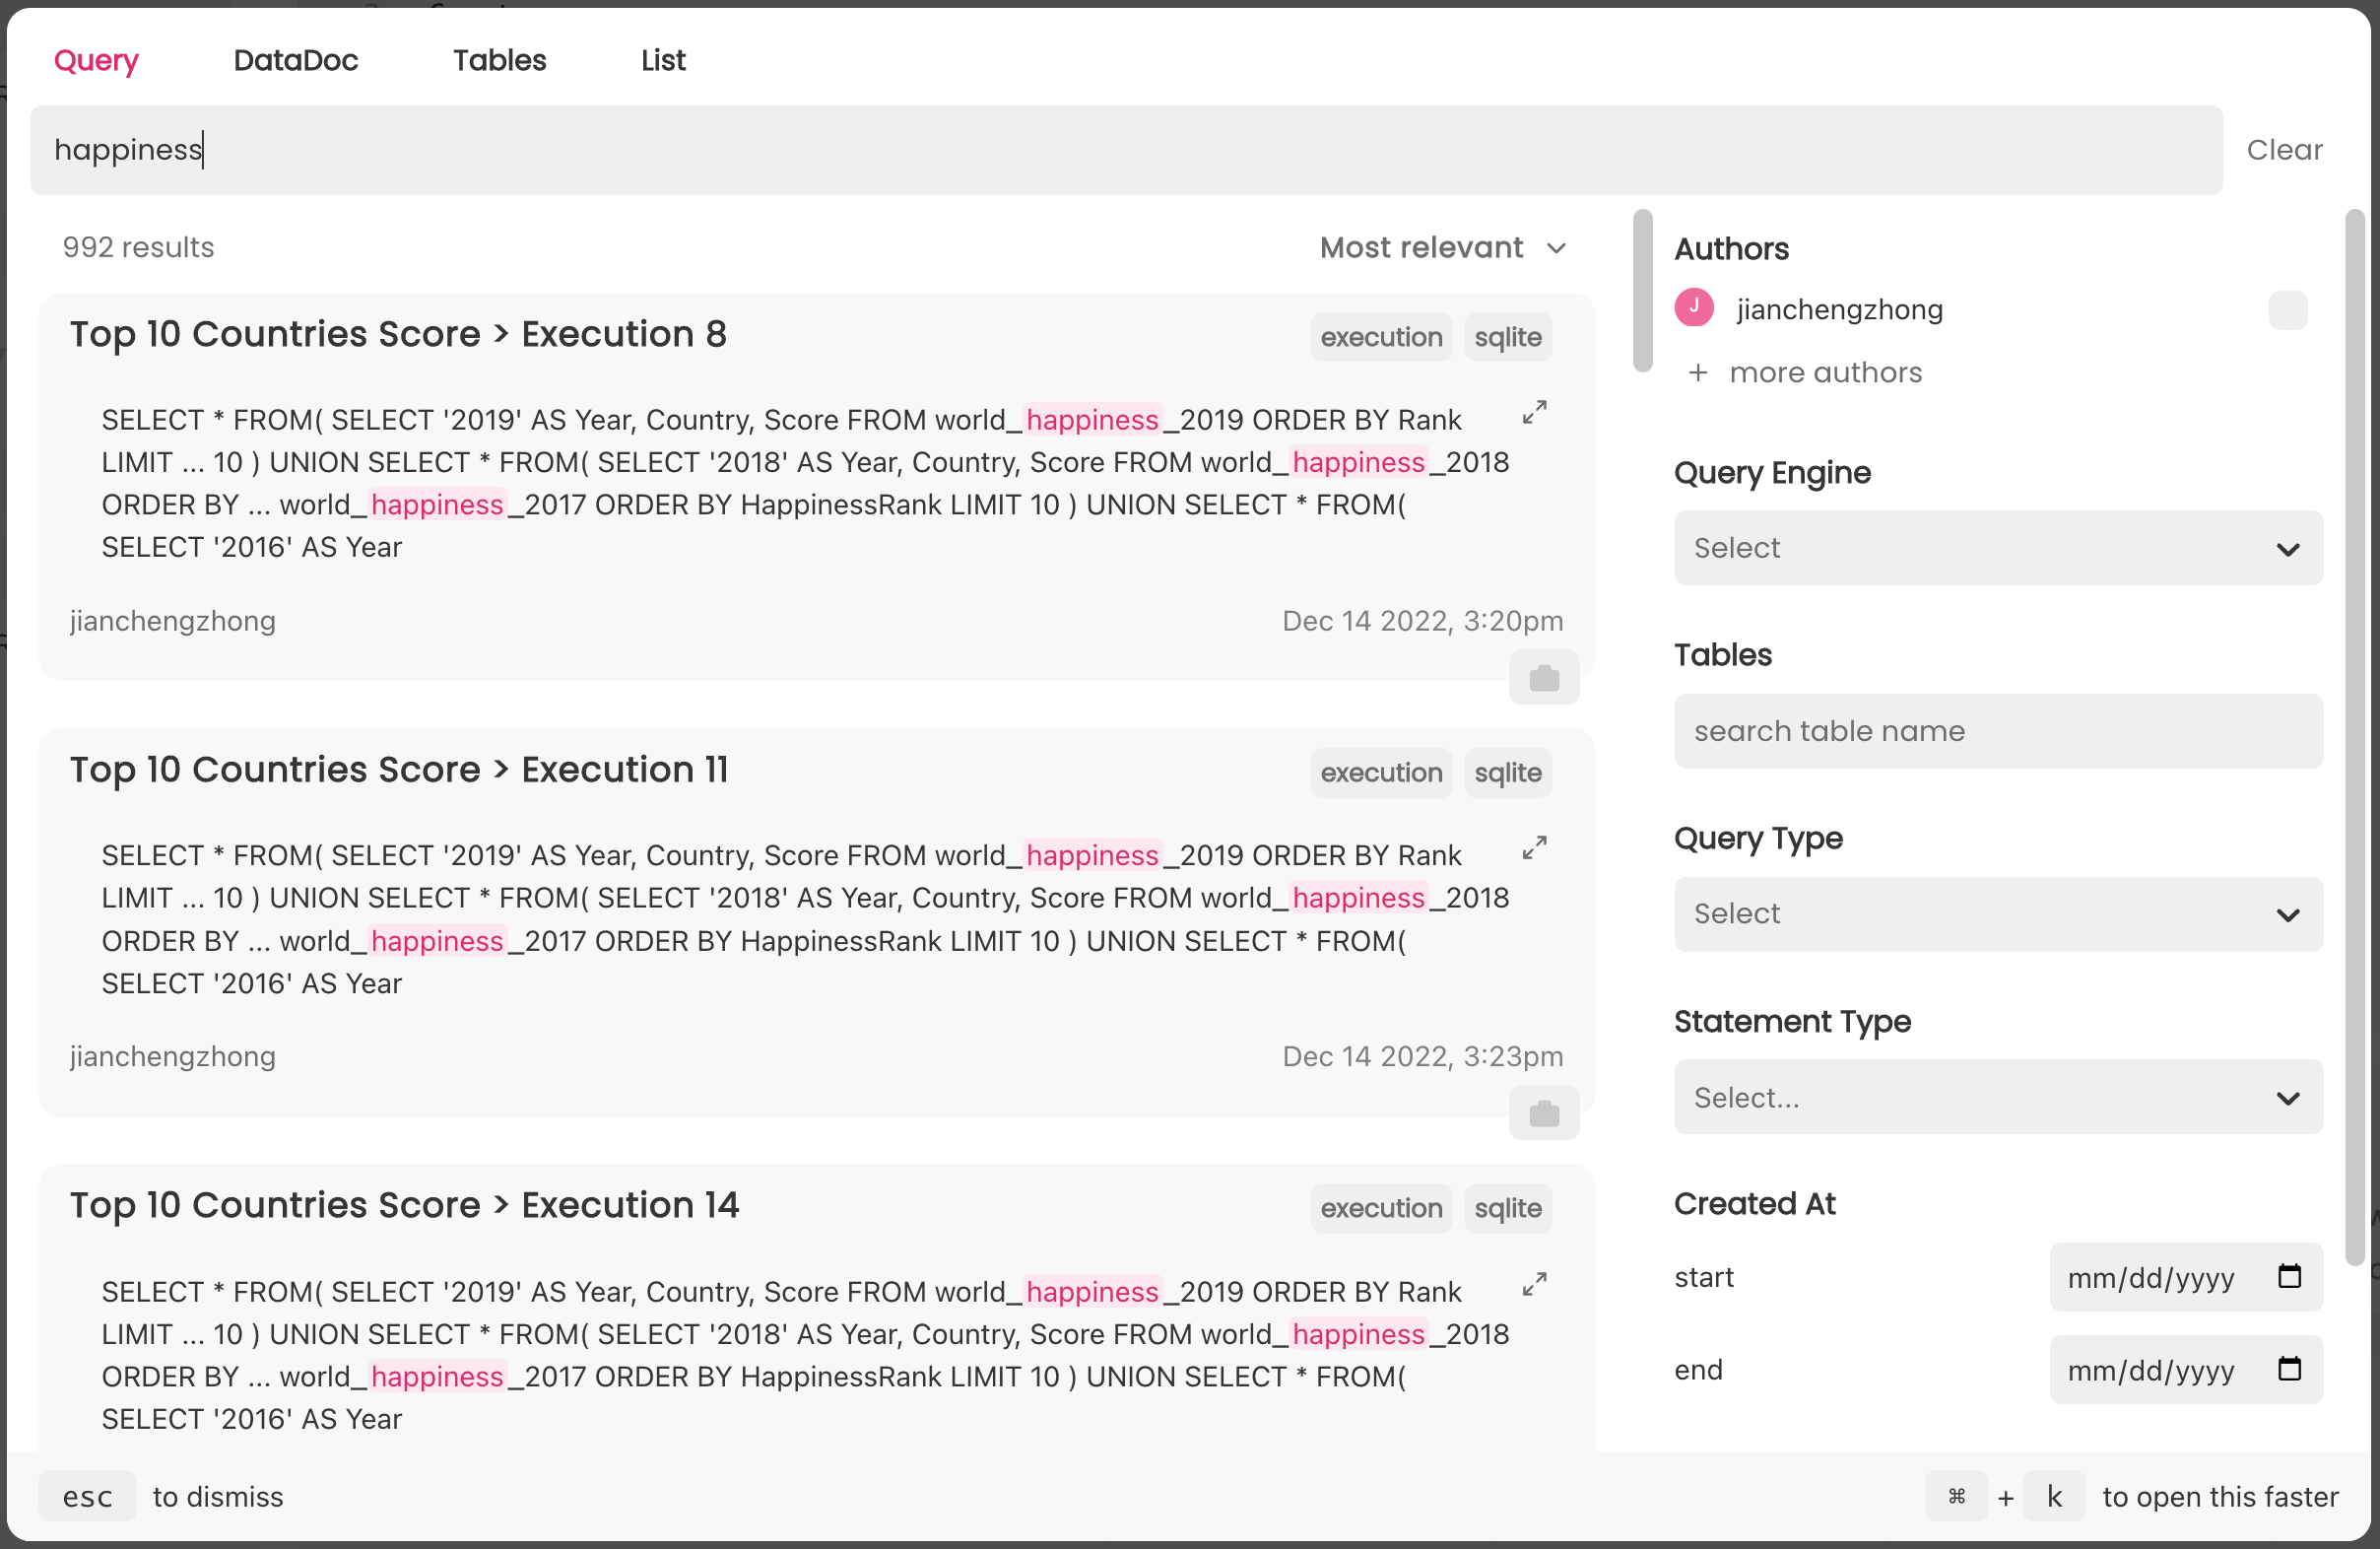Expand the Execution 8 query snippet
The width and height of the screenshot is (2380, 1549).
(1534, 412)
